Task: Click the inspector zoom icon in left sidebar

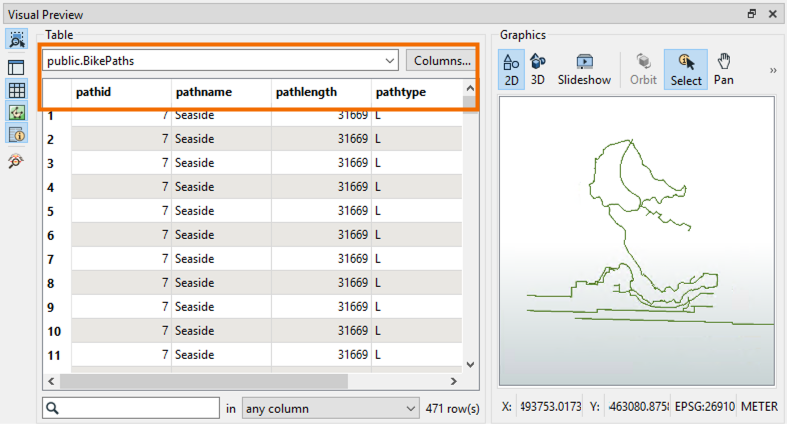Action: [17, 39]
